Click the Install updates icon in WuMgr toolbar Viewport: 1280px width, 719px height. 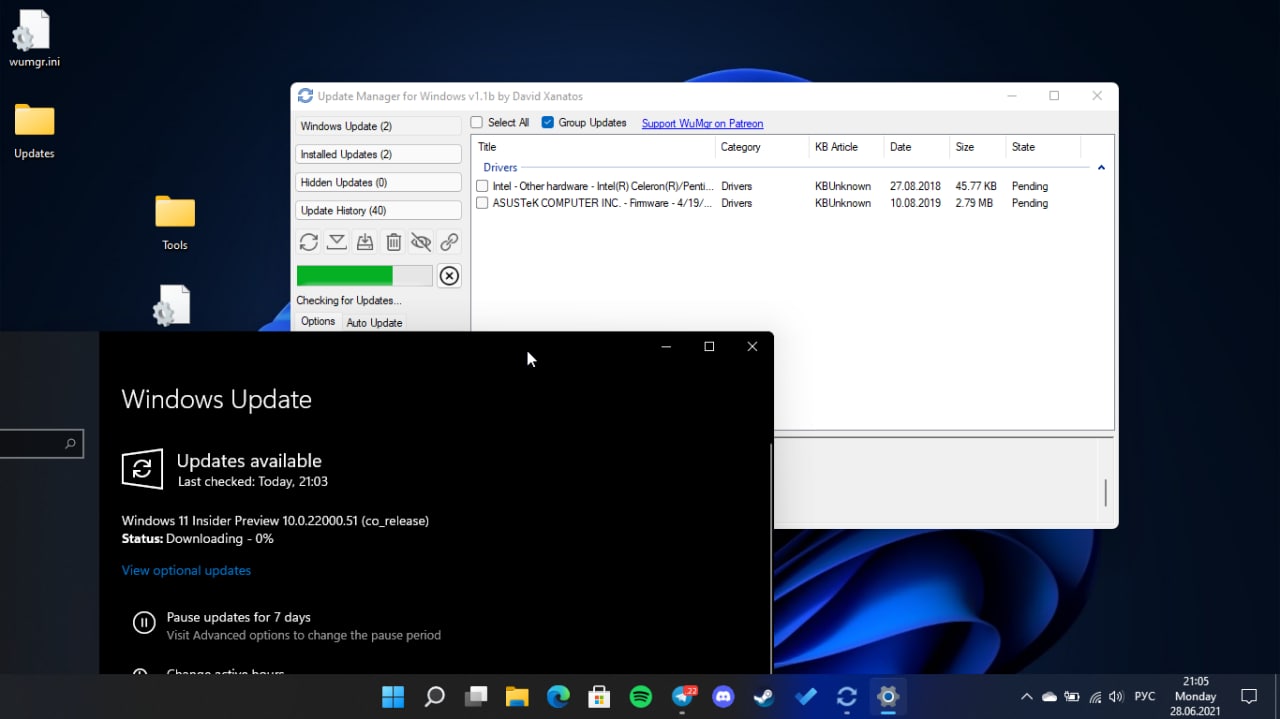tap(365, 242)
